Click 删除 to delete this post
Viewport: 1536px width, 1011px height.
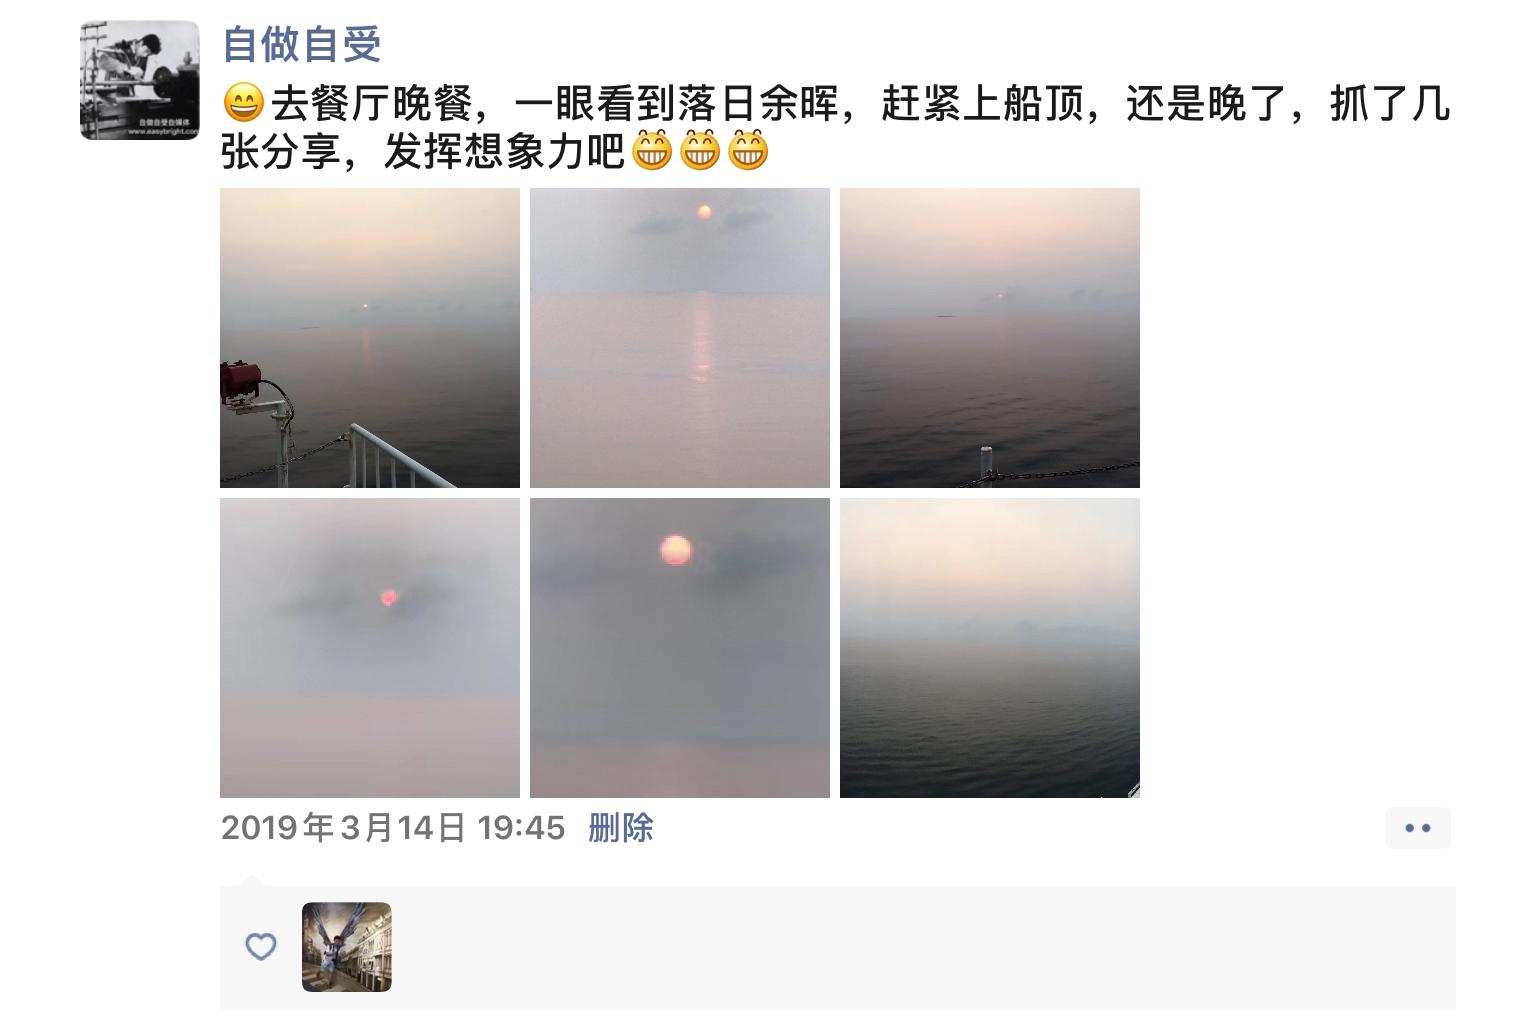(620, 828)
